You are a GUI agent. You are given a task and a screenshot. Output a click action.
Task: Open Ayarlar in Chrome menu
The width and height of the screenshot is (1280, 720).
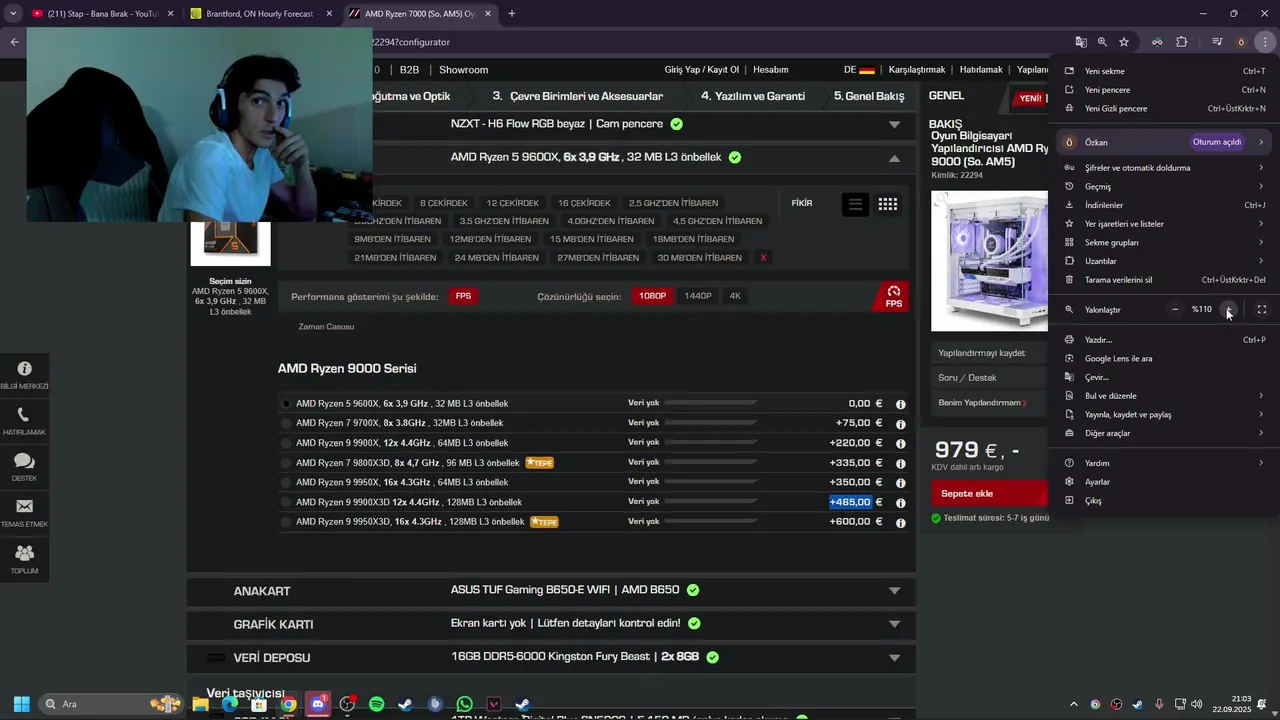click(1165, 482)
